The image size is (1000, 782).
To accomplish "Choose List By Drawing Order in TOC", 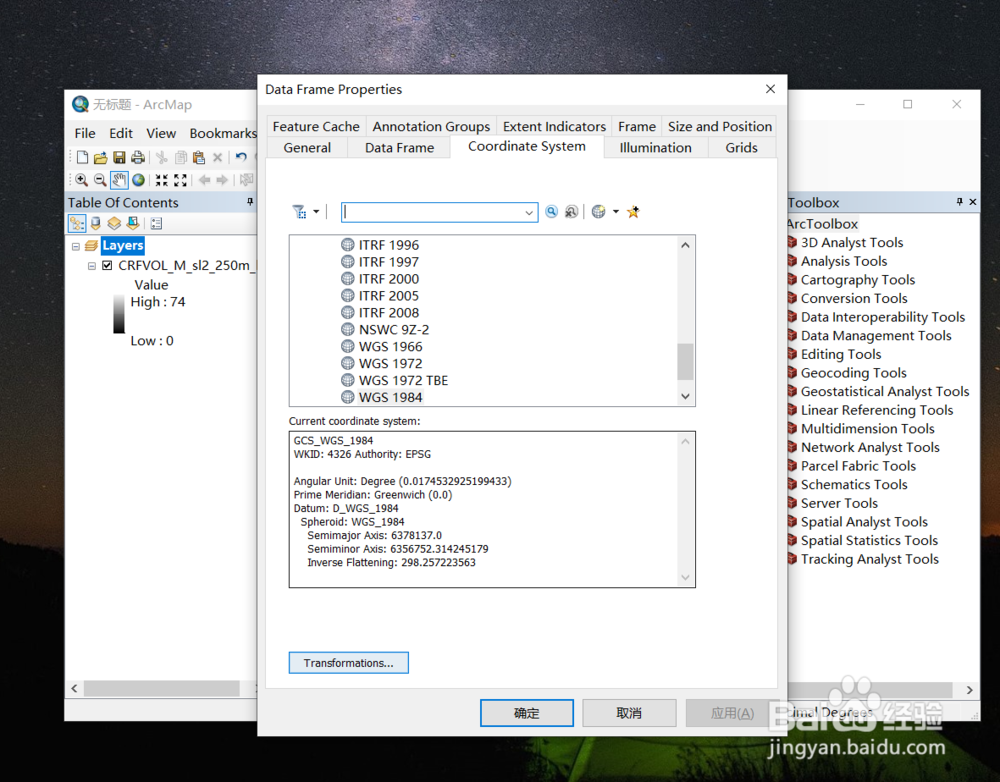I will point(77,223).
